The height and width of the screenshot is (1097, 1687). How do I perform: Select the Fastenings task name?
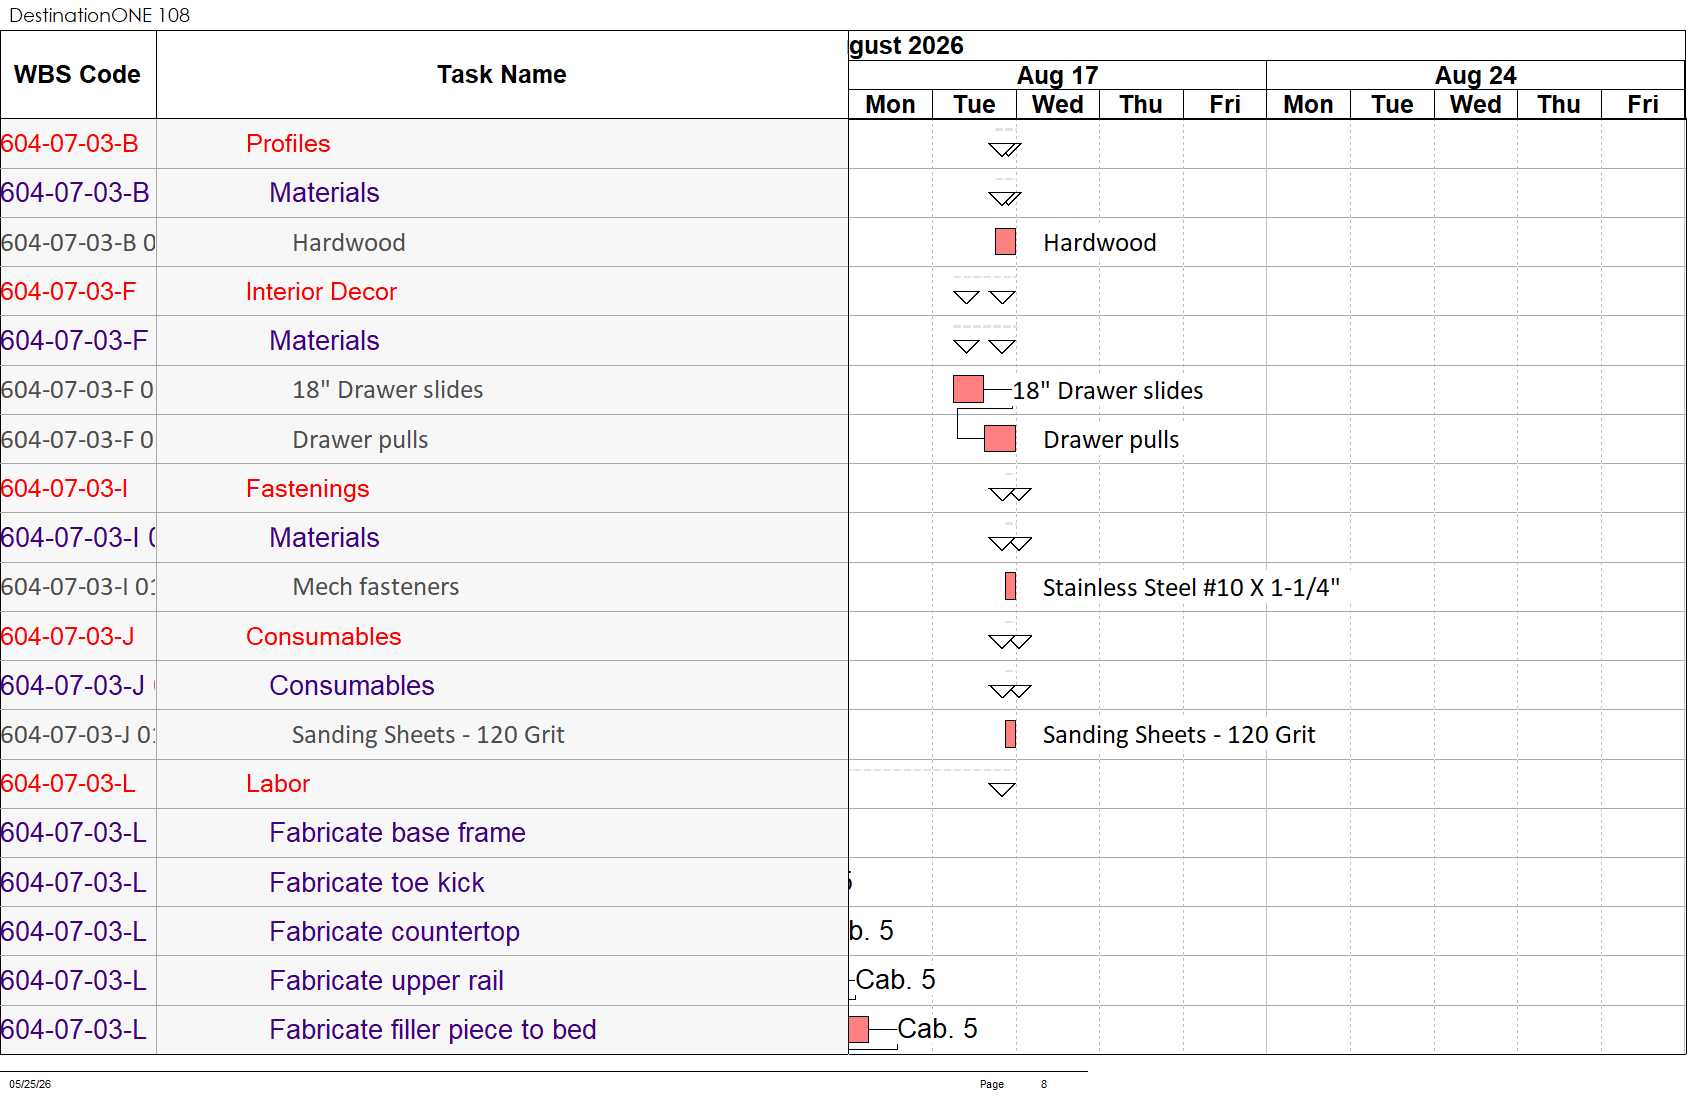pos(307,489)
